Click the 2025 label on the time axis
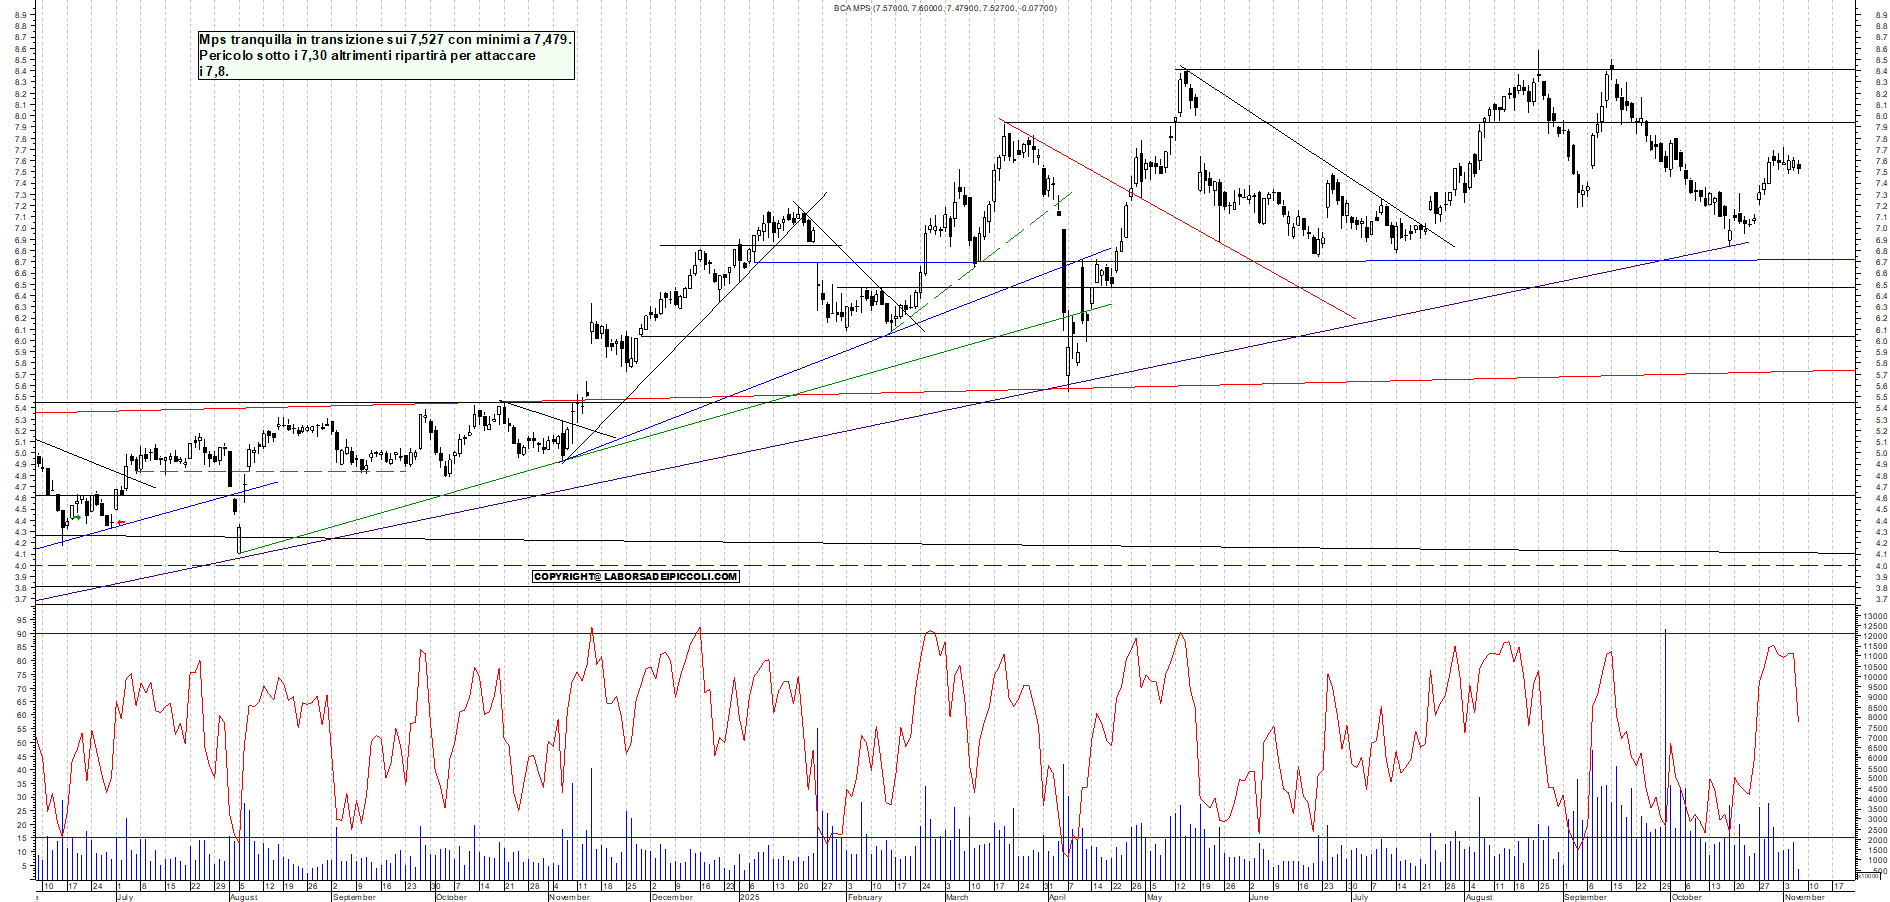Viewport: 1890px width, 902px height. (748, 898)
